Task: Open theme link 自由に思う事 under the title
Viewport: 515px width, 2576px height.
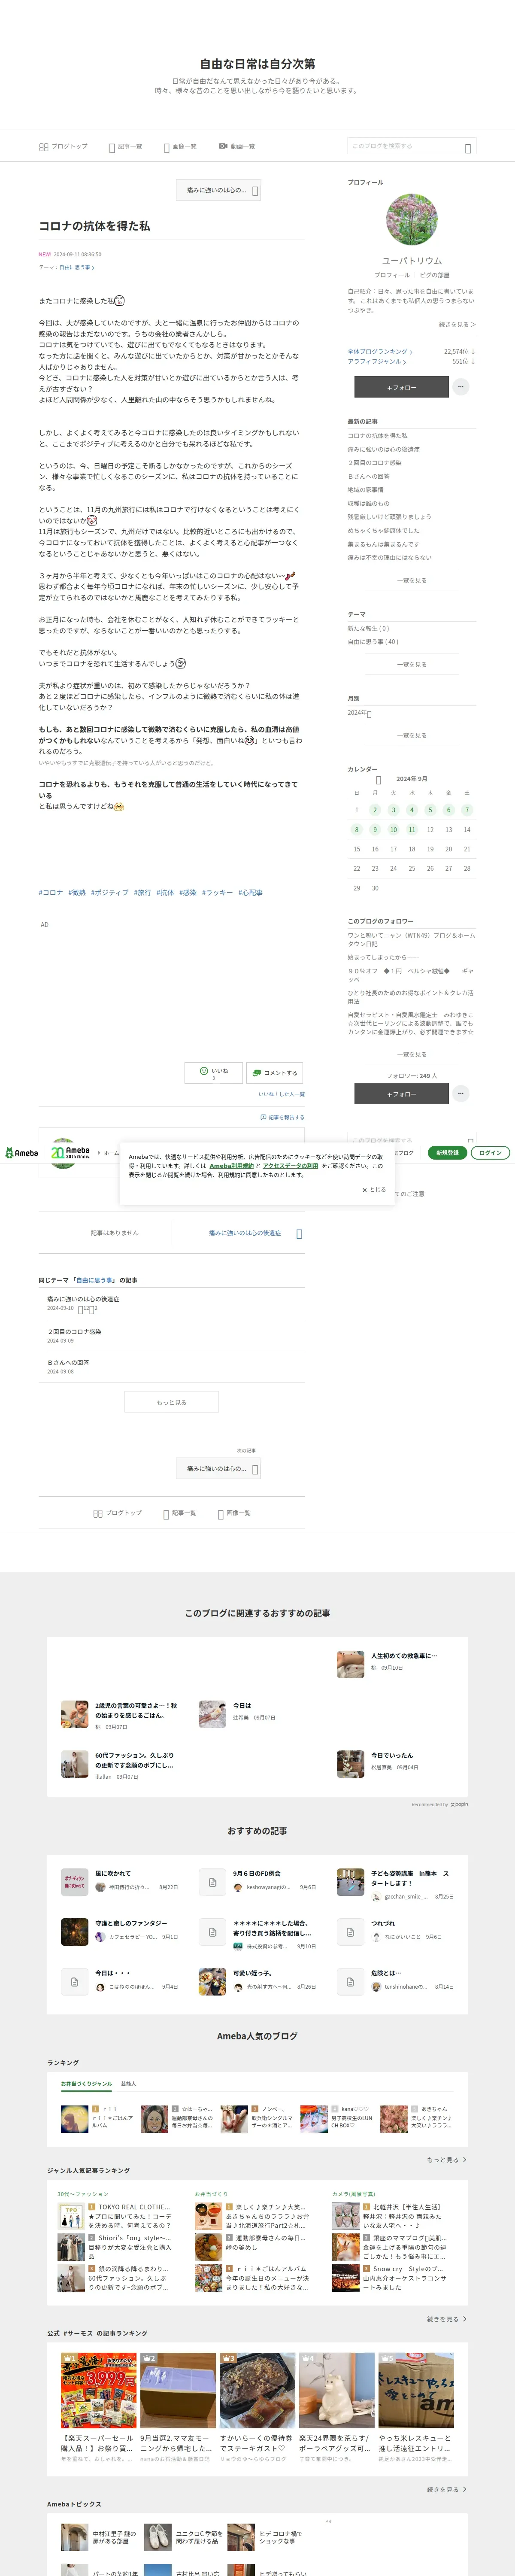Action: [x=76, y=267]
